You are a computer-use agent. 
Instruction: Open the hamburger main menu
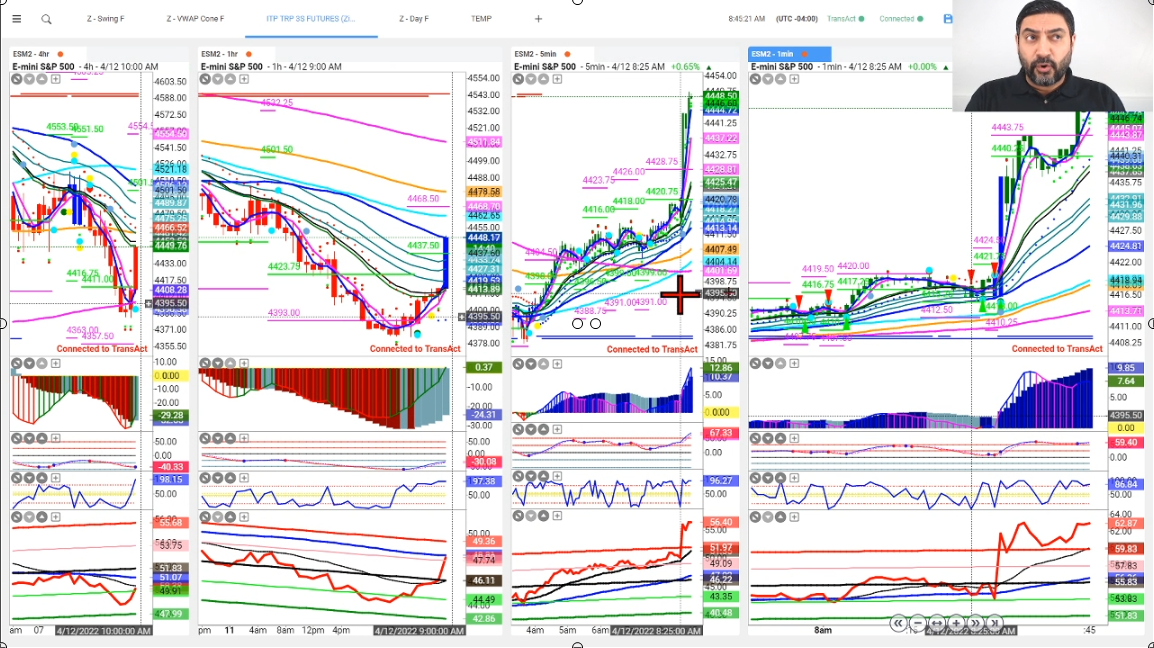(16, 19)
